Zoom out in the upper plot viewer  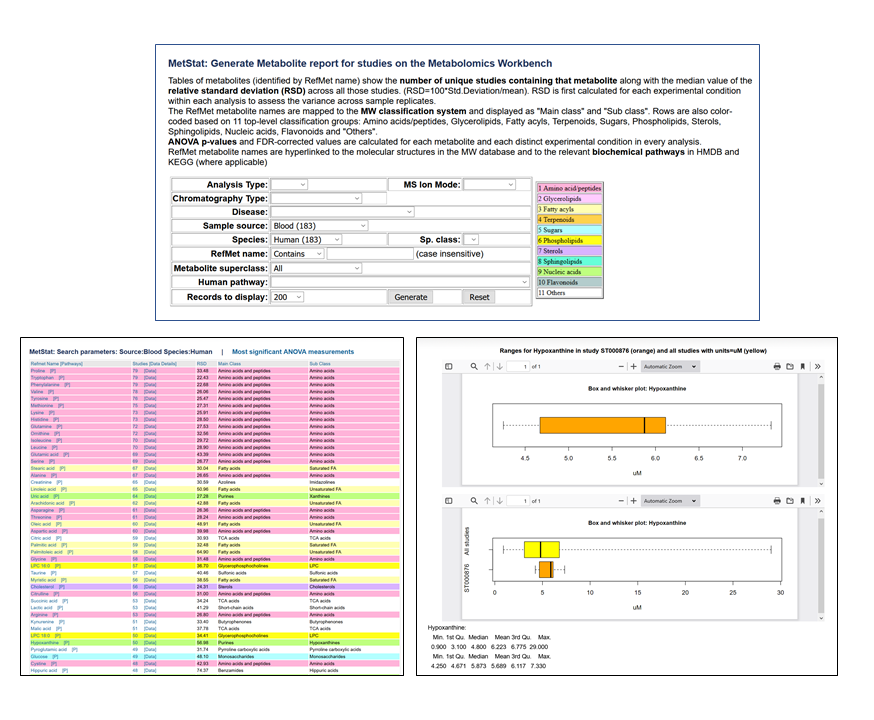tap(621, 367)
